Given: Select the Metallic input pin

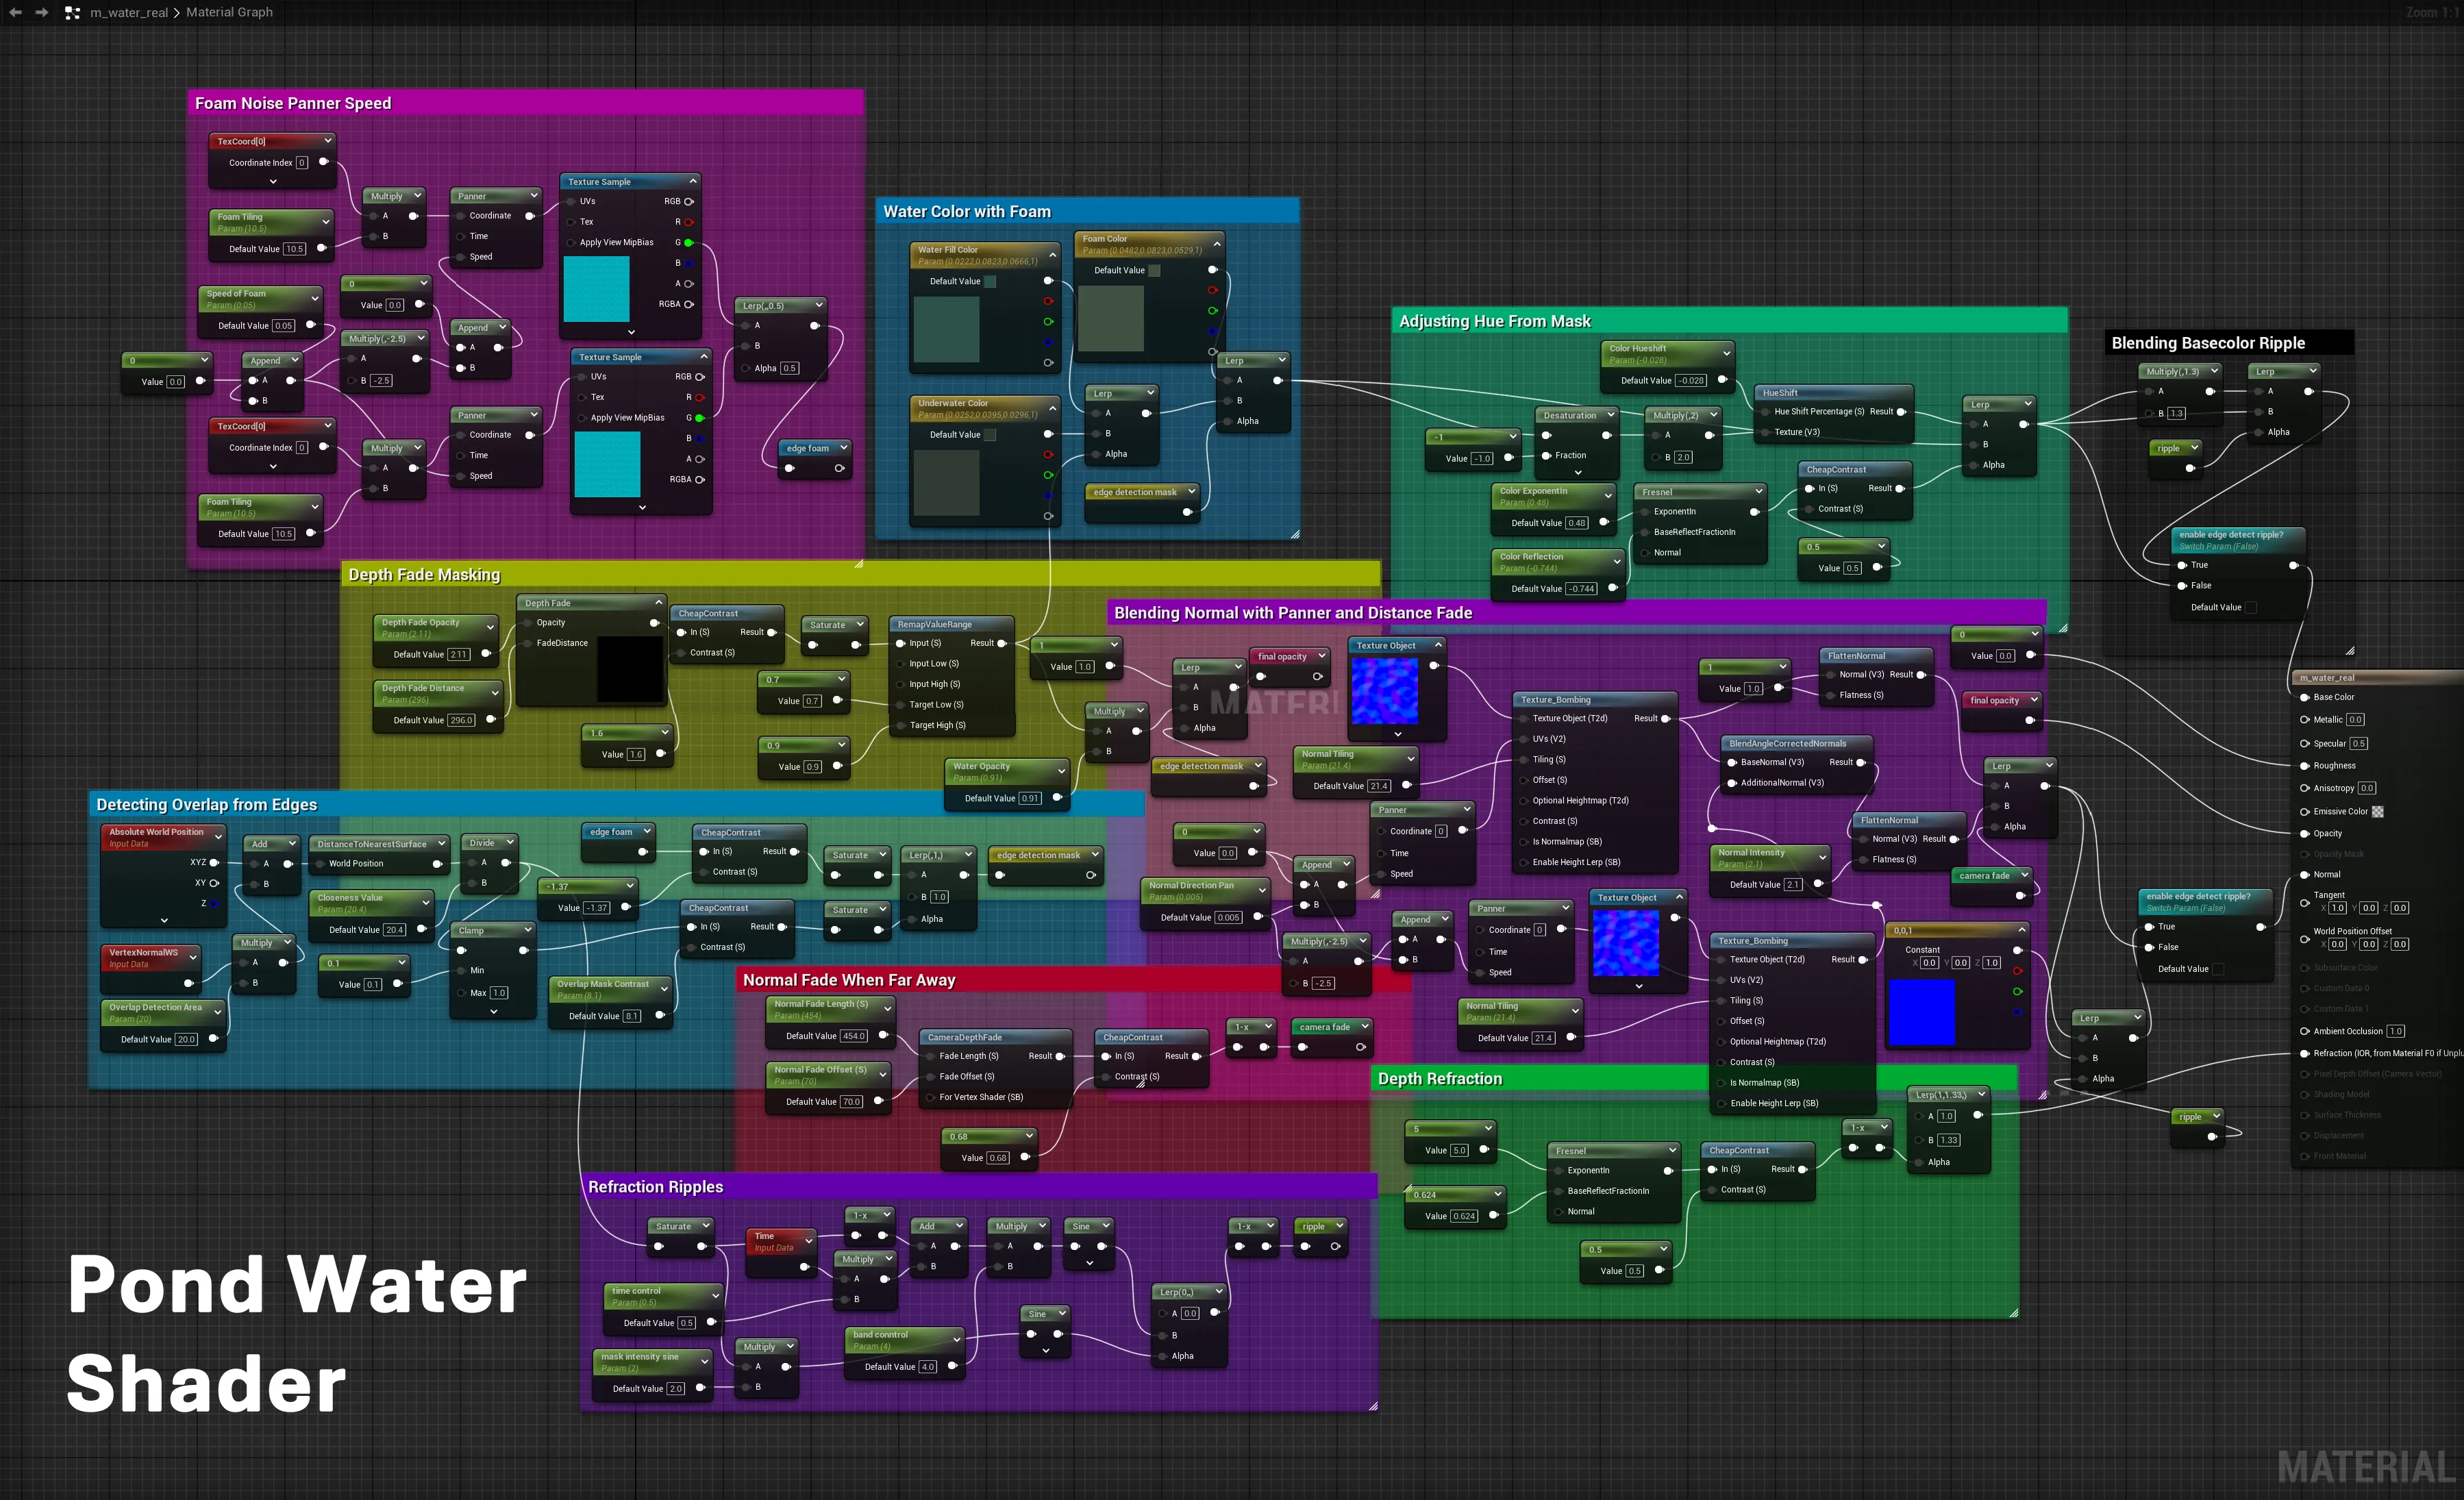Looking at the screenshot, I should (x=2305, y=719).
